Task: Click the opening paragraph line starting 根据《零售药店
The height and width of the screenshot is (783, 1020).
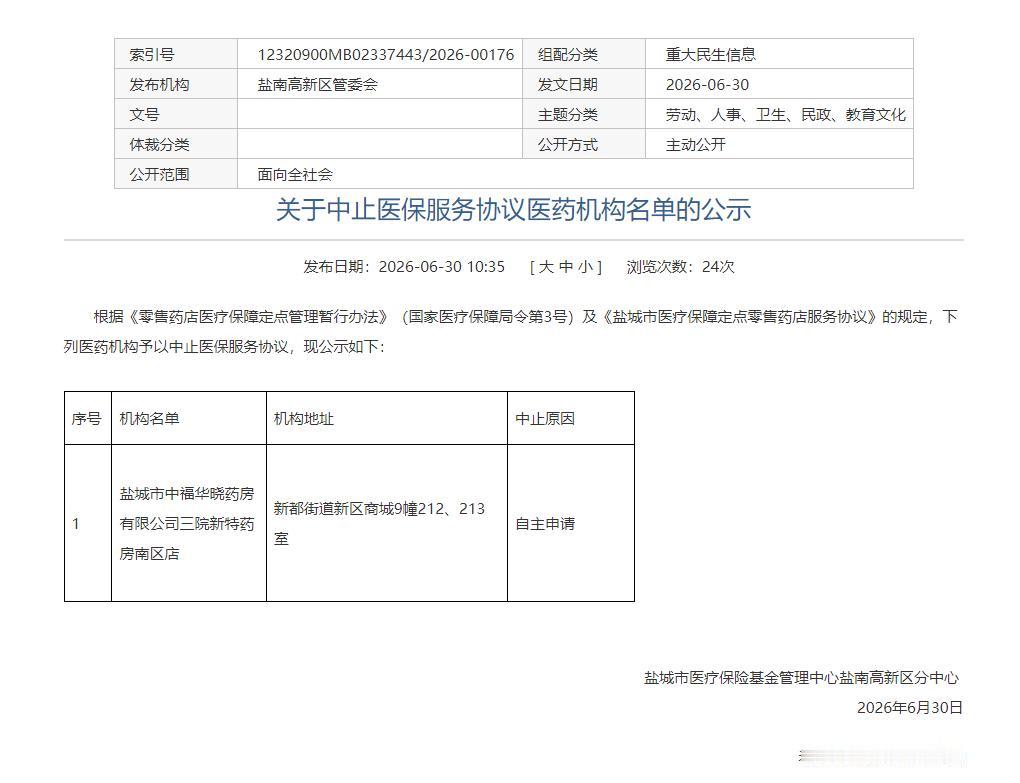Action: (x=526, y=317)
